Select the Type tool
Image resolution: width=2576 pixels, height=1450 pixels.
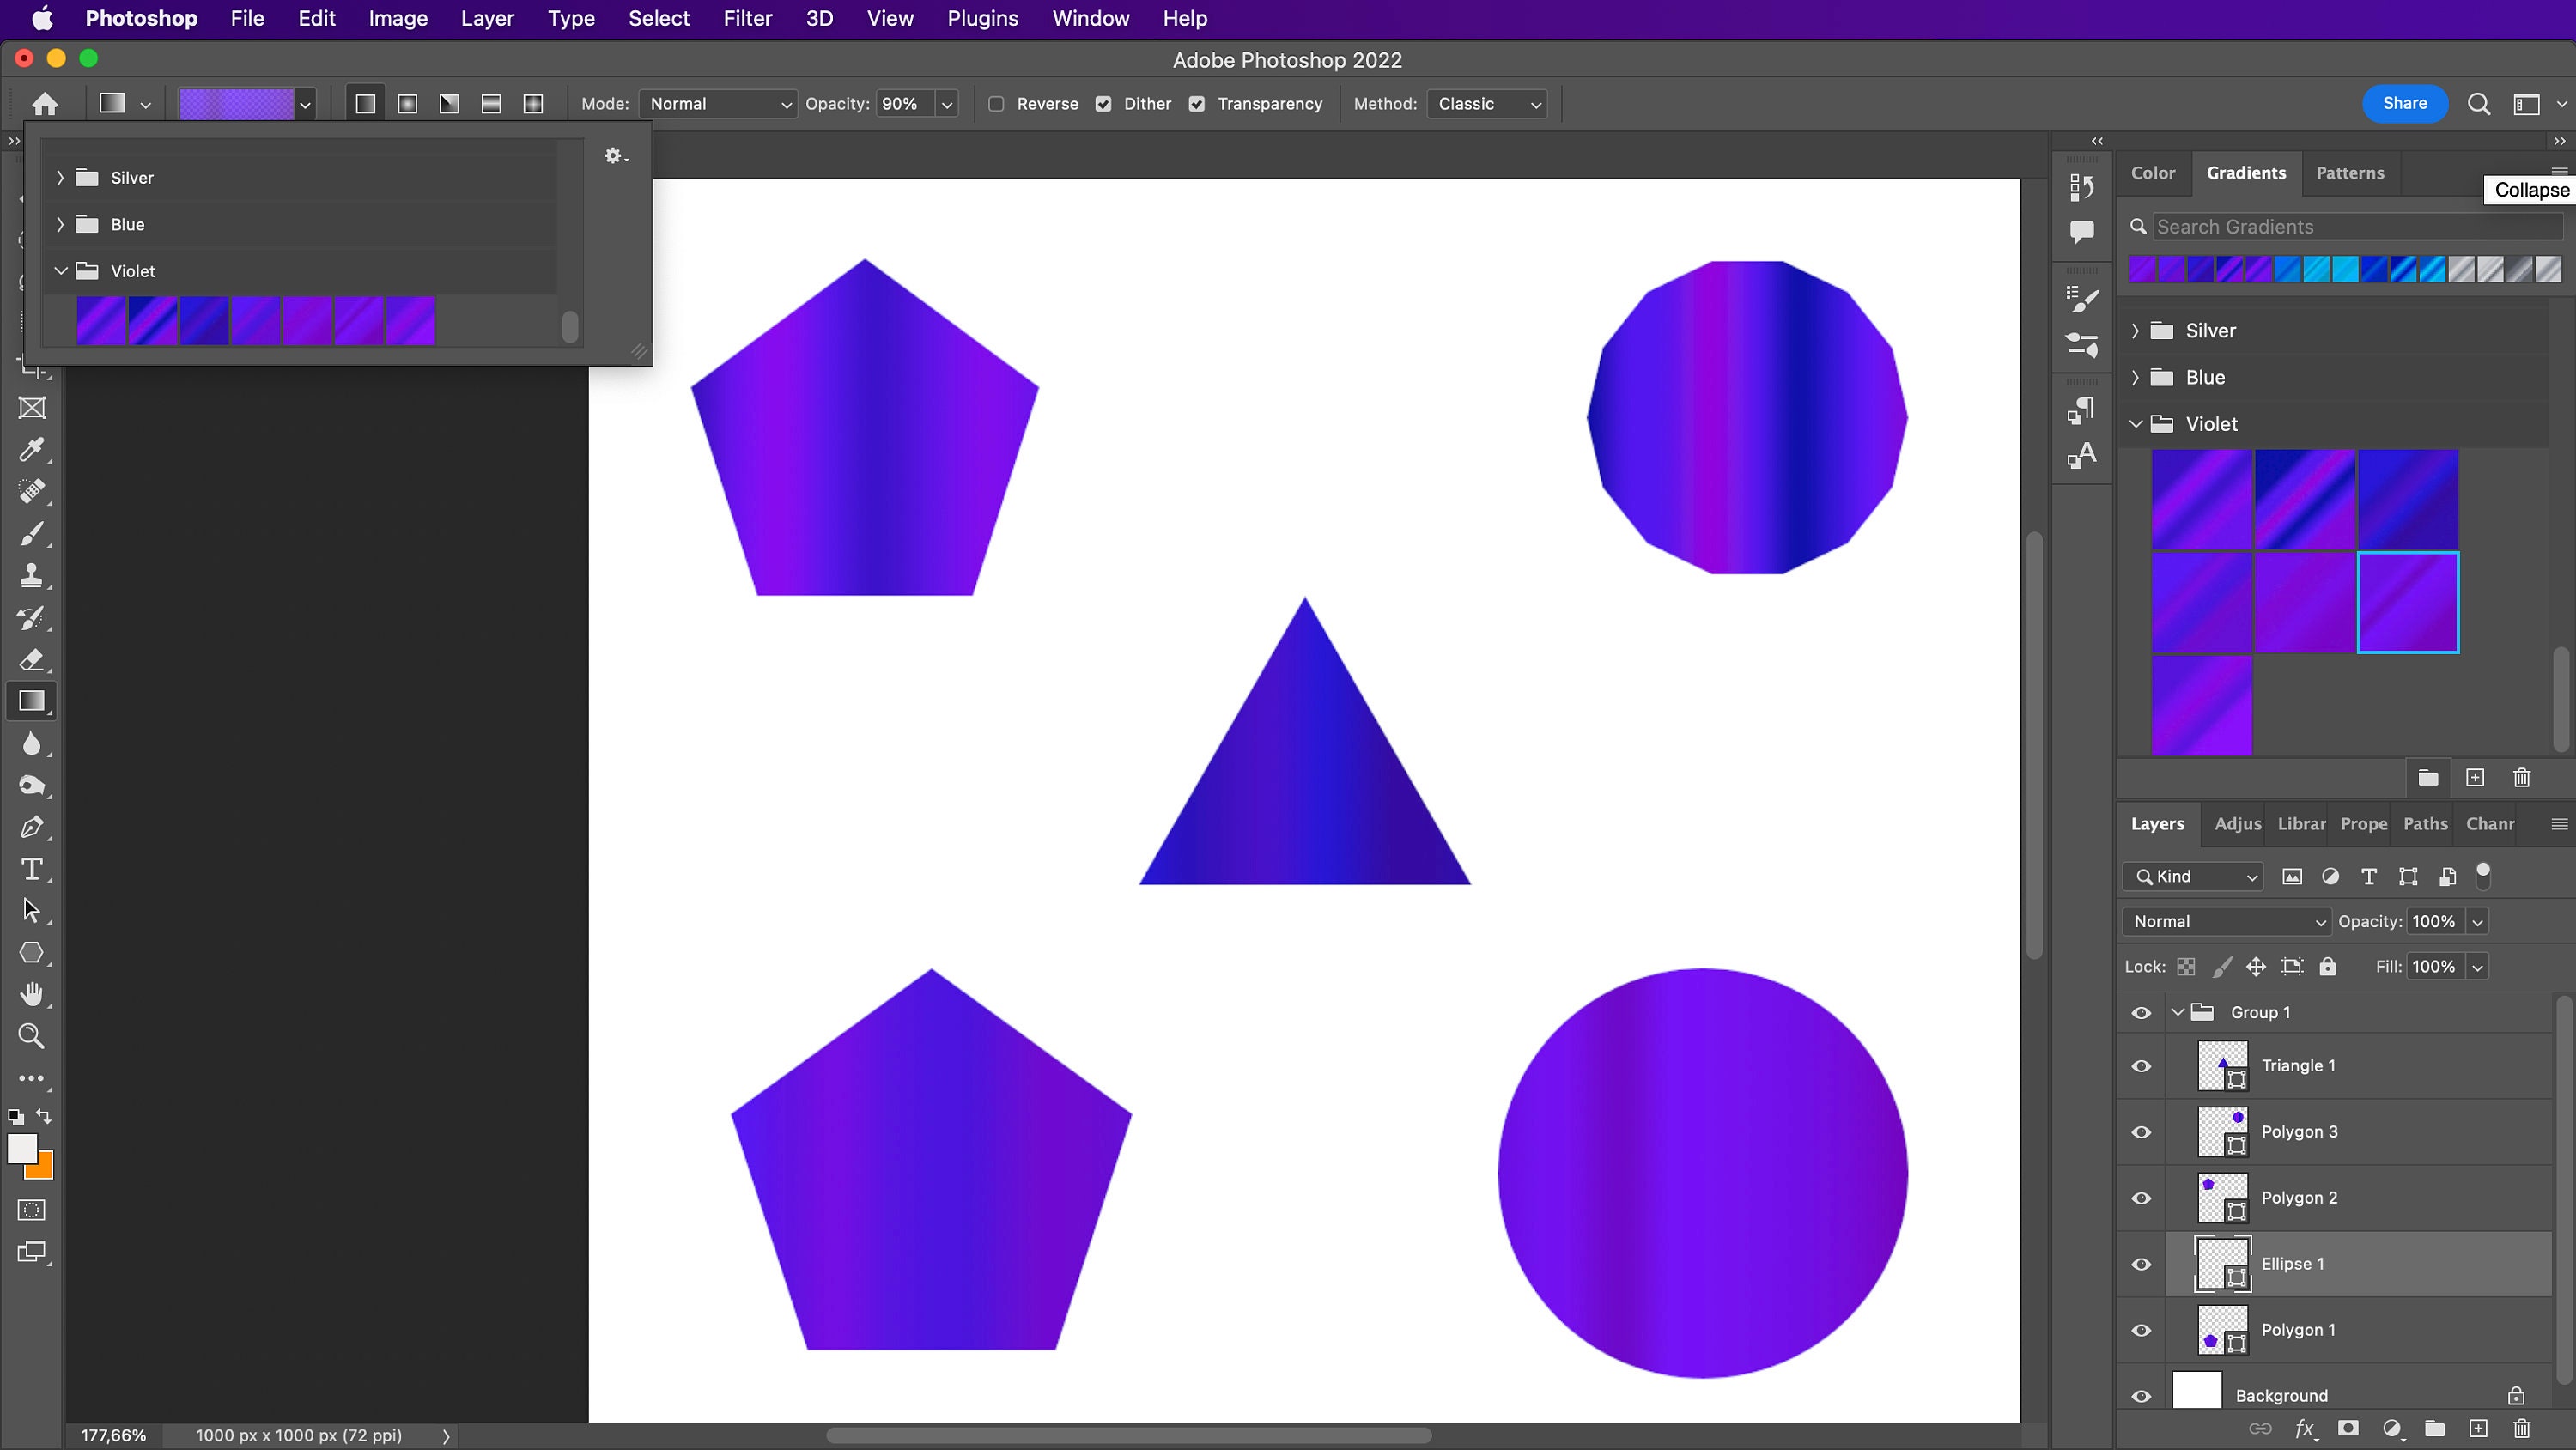[33, 869]
